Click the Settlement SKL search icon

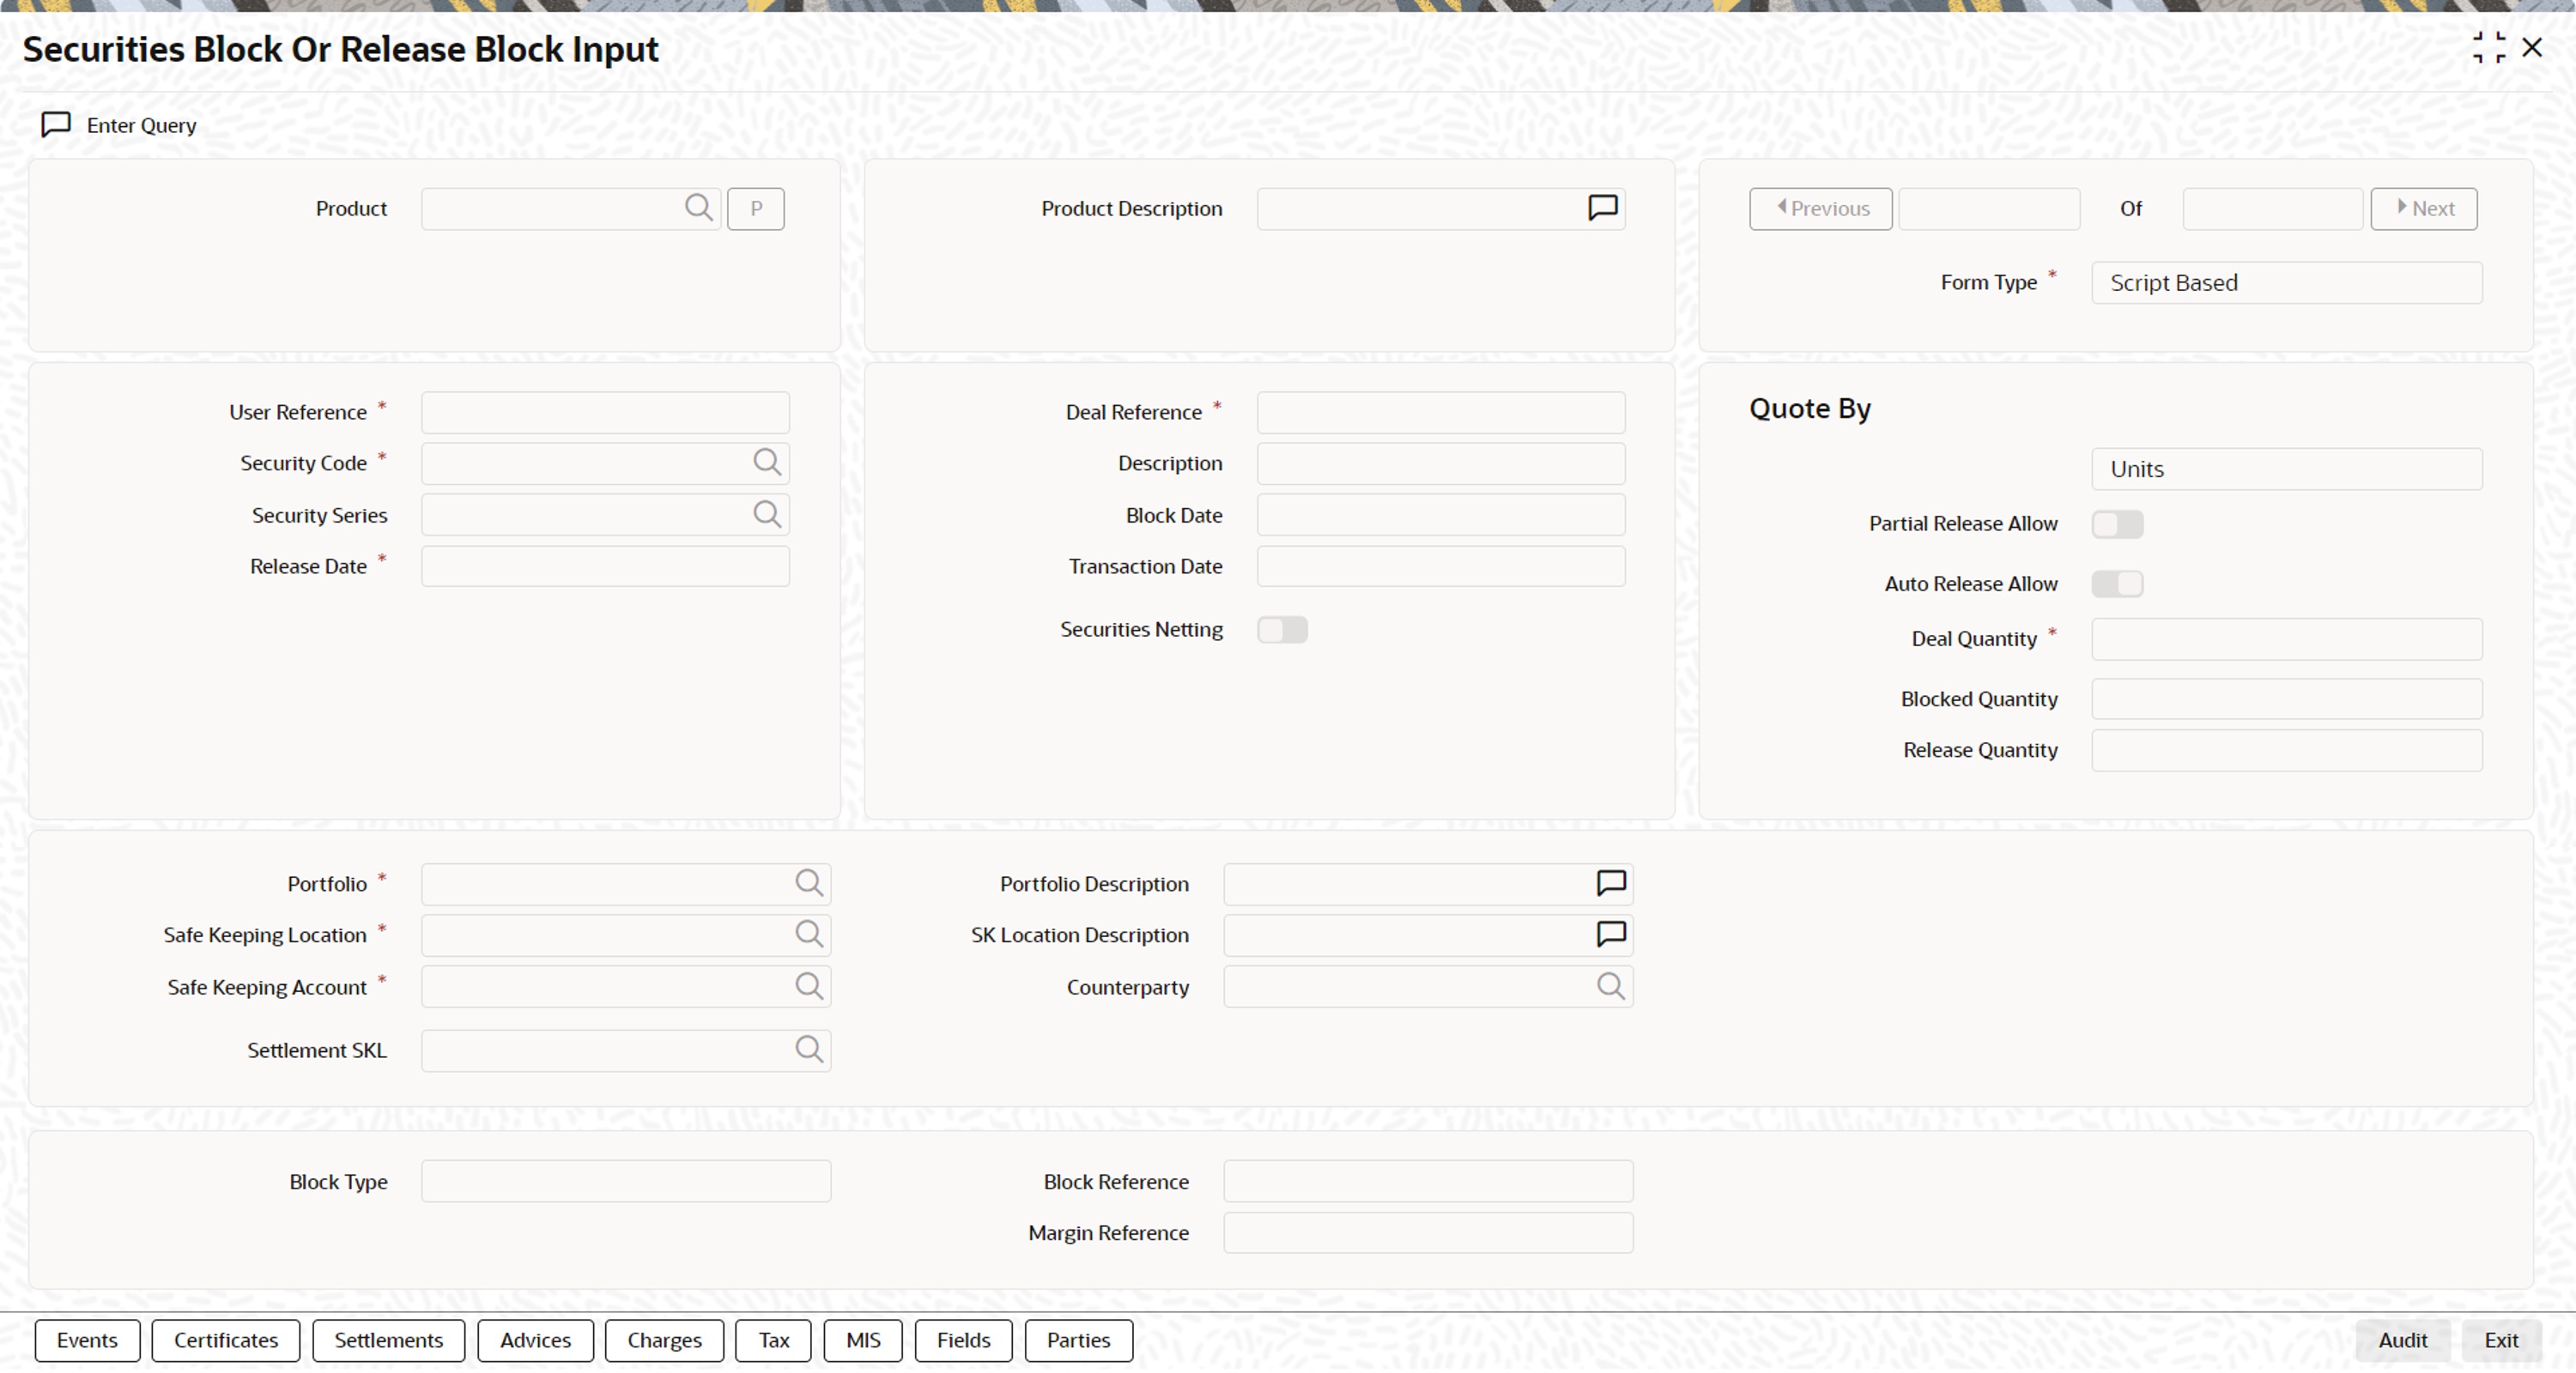pos(808,1049)
